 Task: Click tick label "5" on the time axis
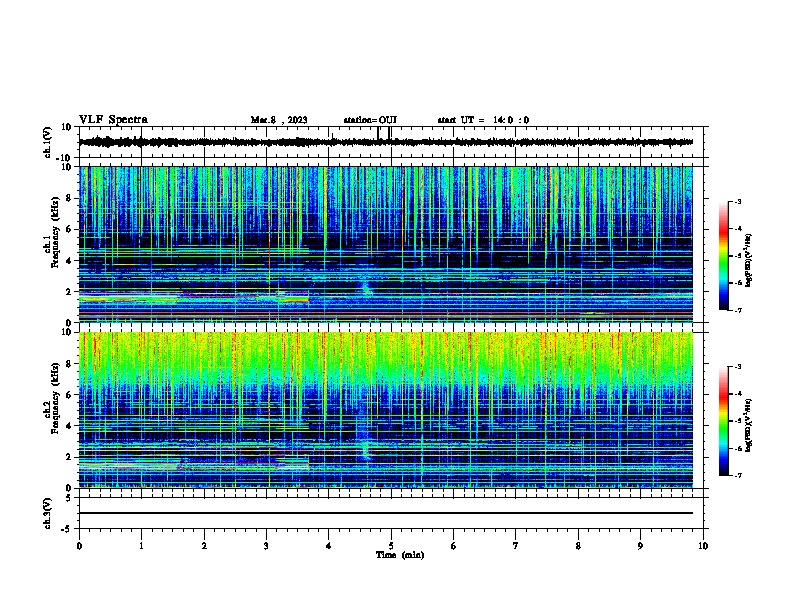[x=391, y=546]
